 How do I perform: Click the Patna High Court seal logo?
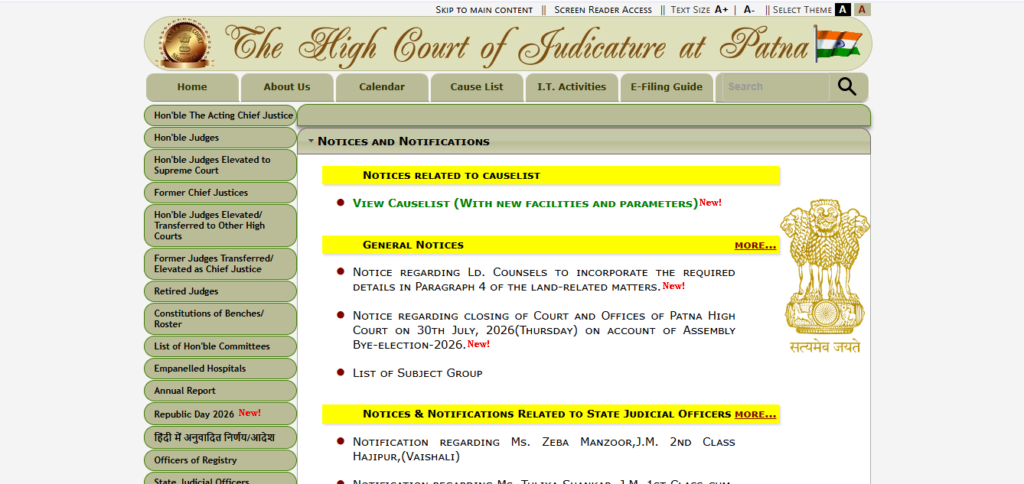pos(185,44)
